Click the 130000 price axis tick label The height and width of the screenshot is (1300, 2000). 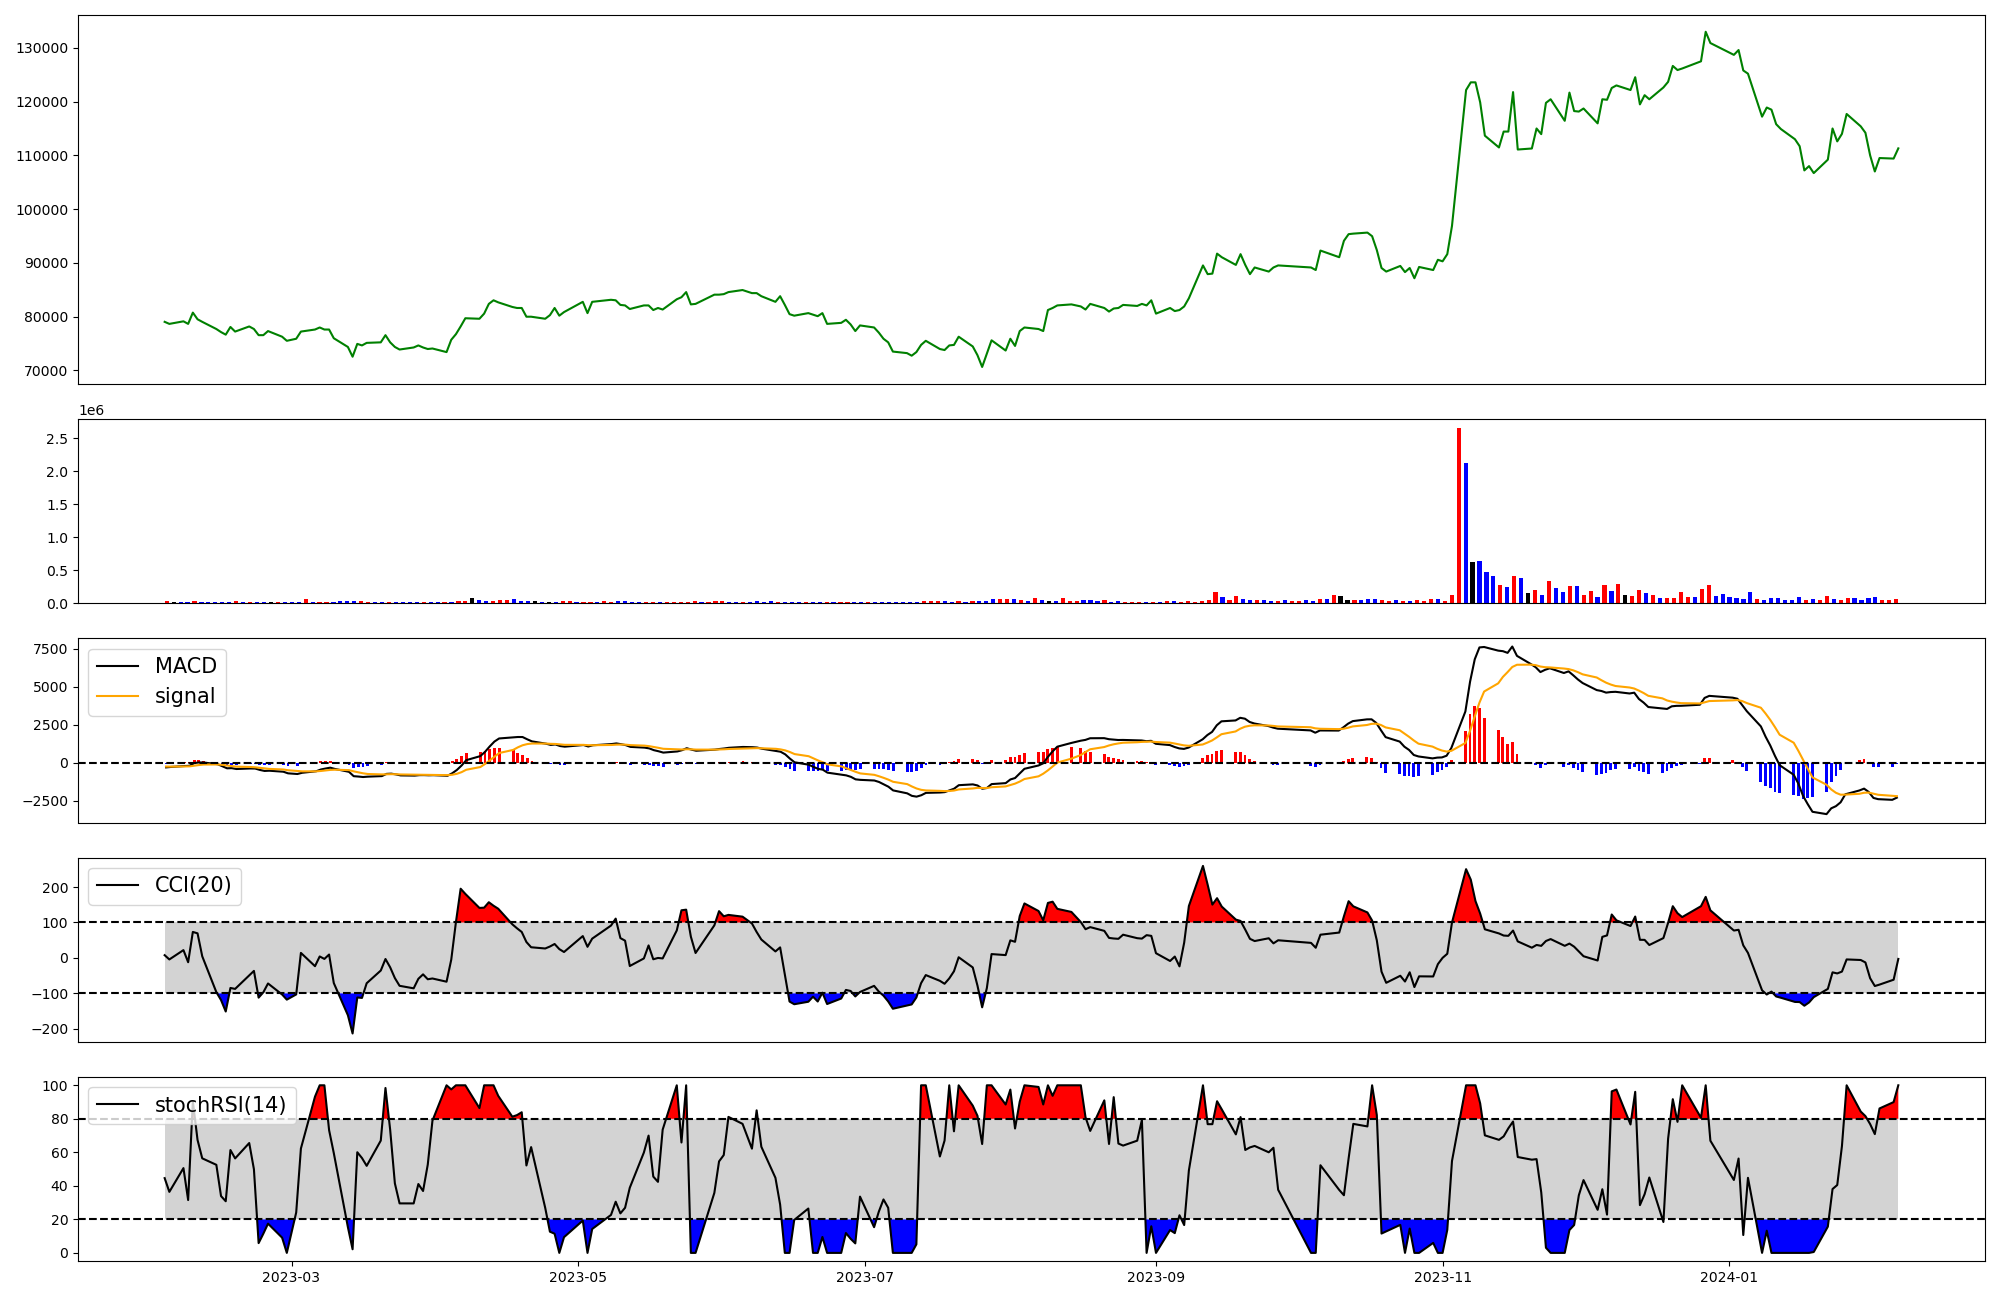click(42, 49)
